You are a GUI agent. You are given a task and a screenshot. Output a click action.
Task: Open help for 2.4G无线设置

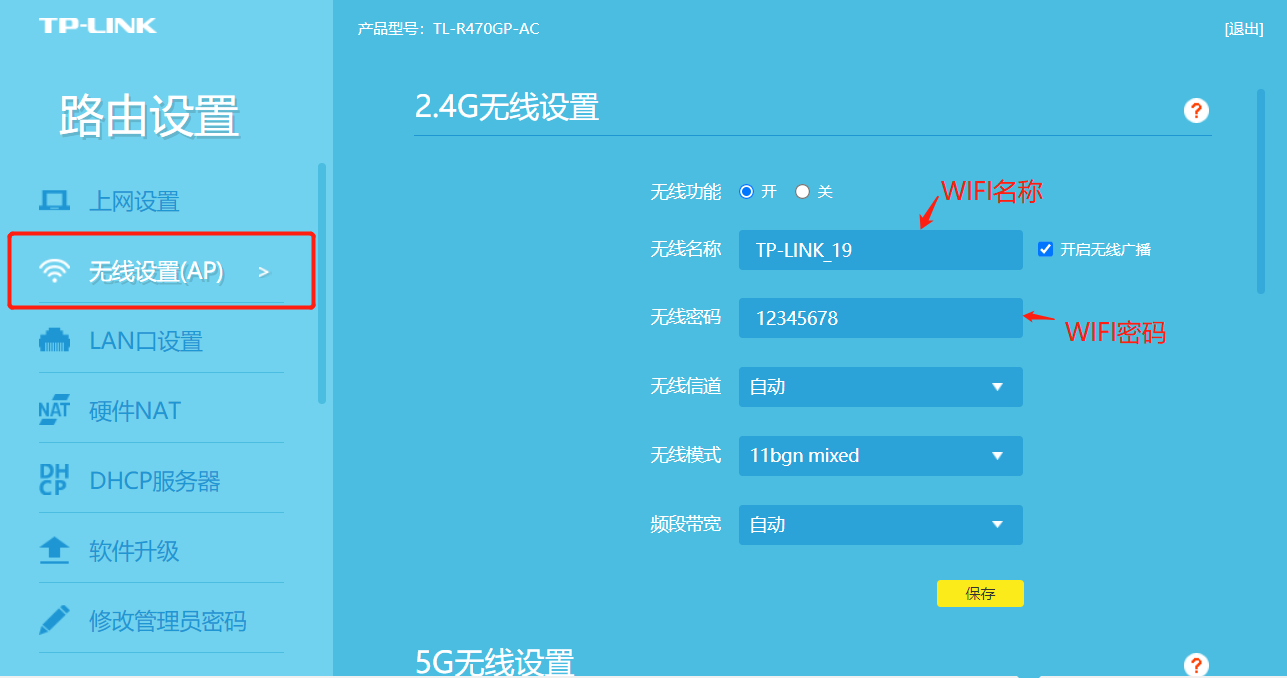tap(1196, 111)
